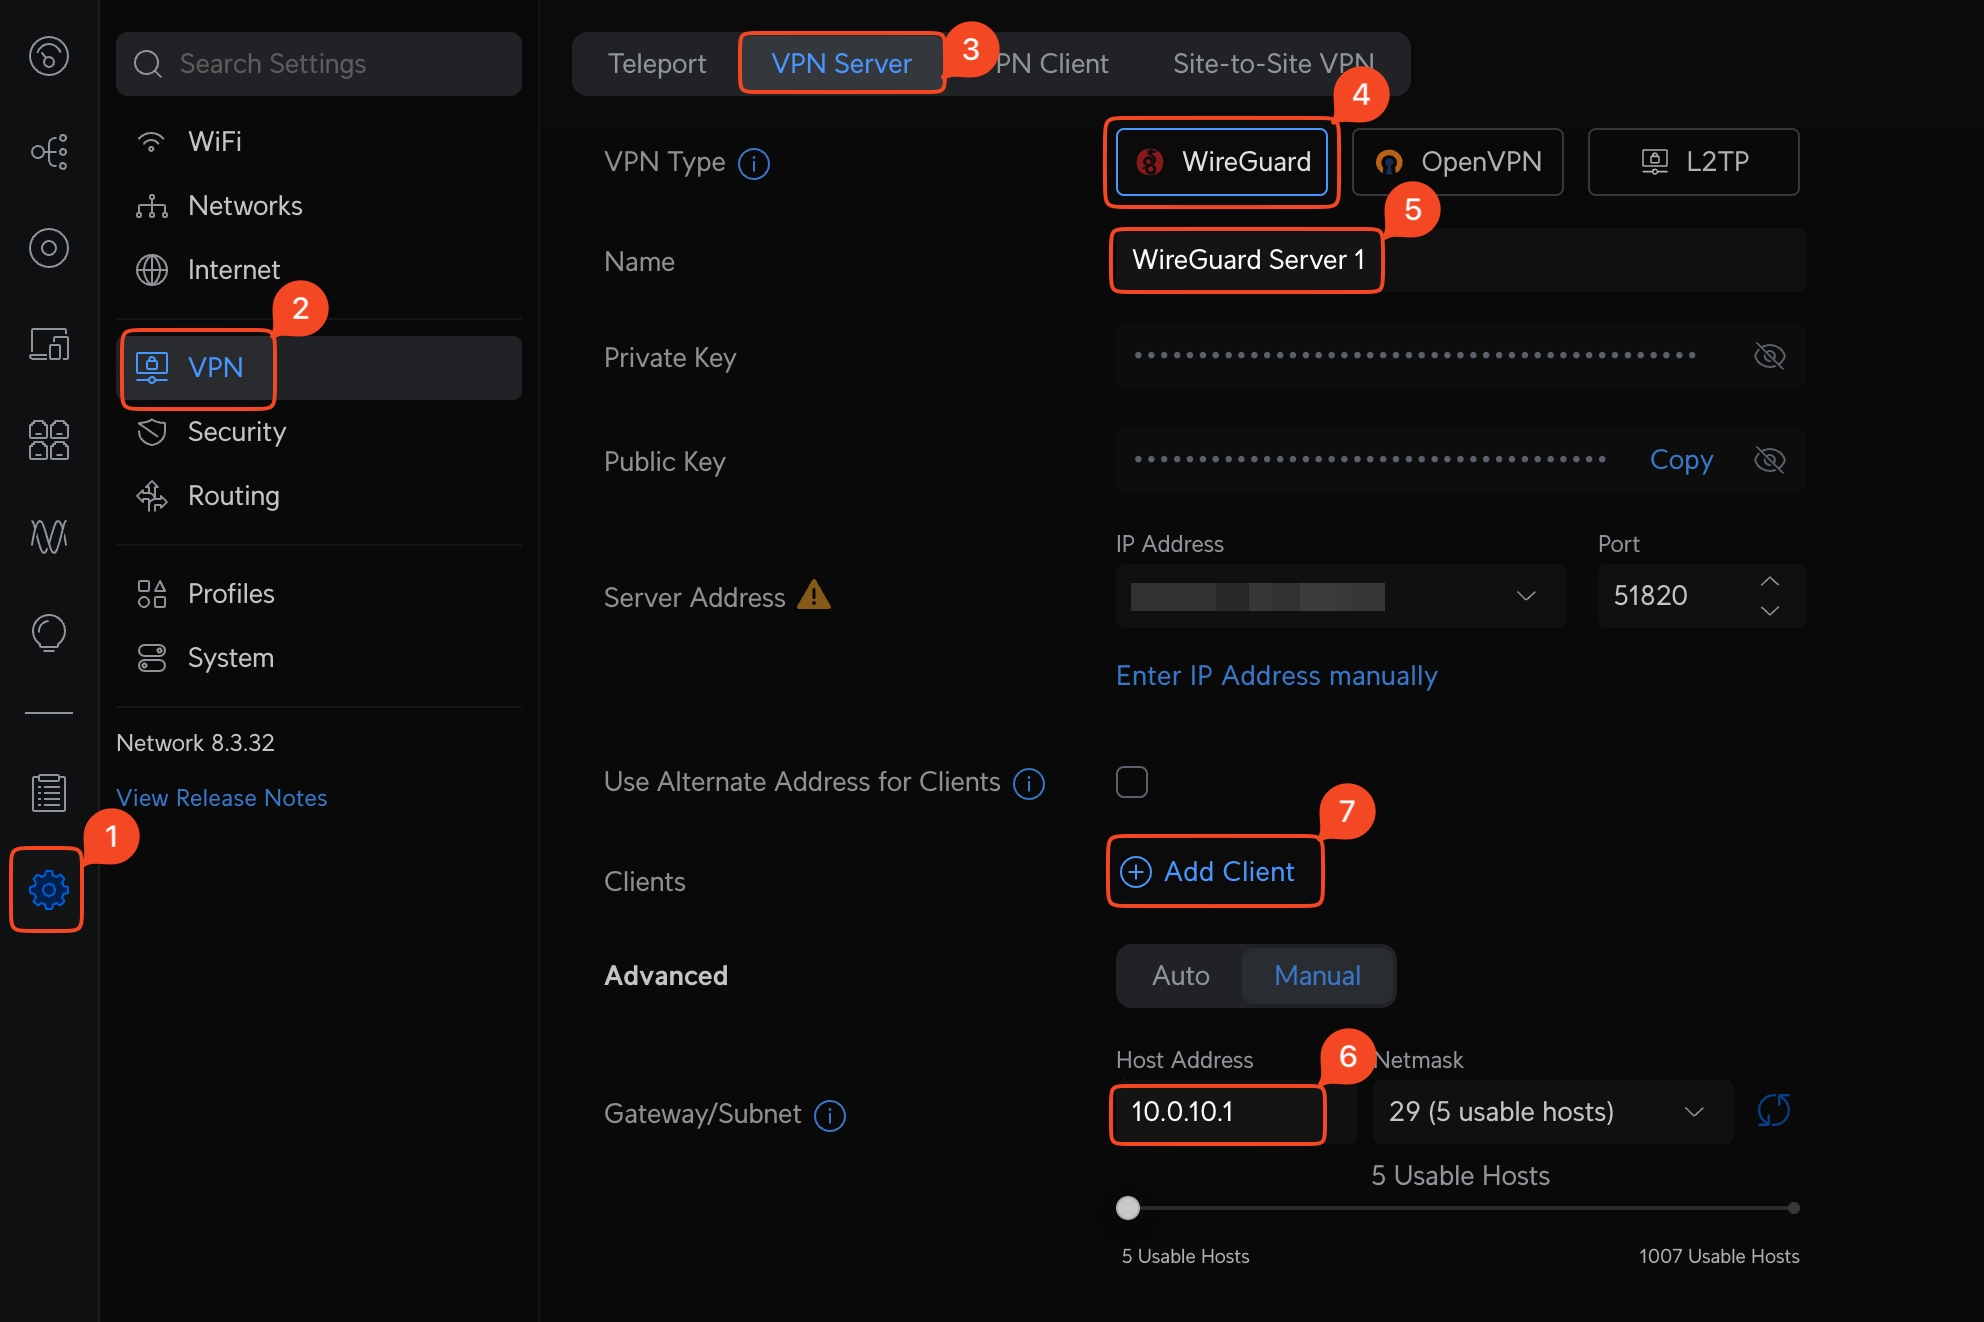Open the UniFi Devices target-circle icon
1984x1322 pixels.
[x=49, y=248]
